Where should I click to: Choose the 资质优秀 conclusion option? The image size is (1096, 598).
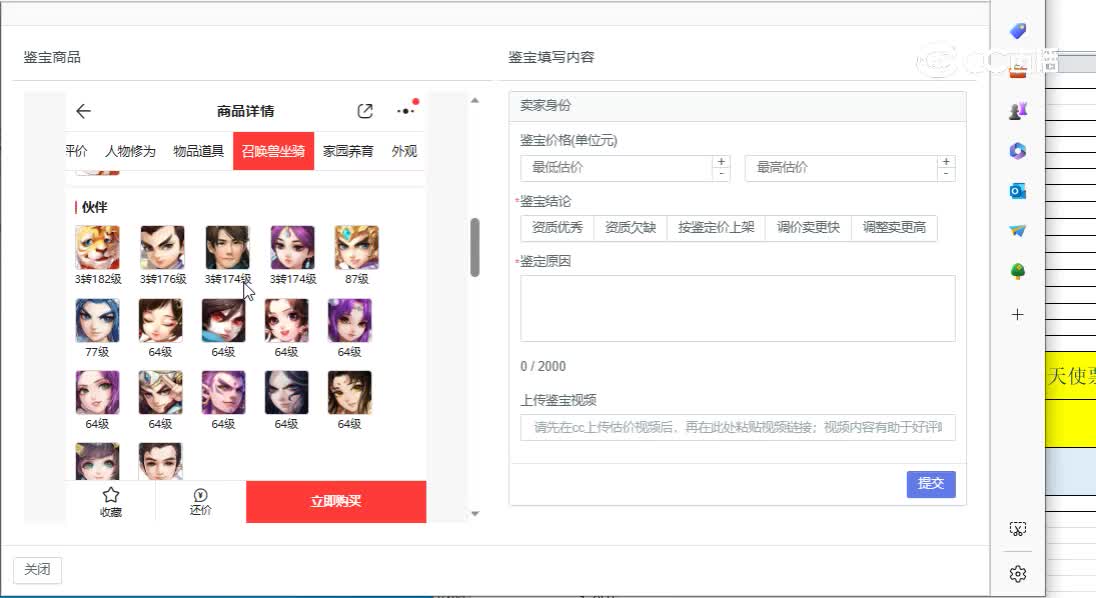point(557,228)
